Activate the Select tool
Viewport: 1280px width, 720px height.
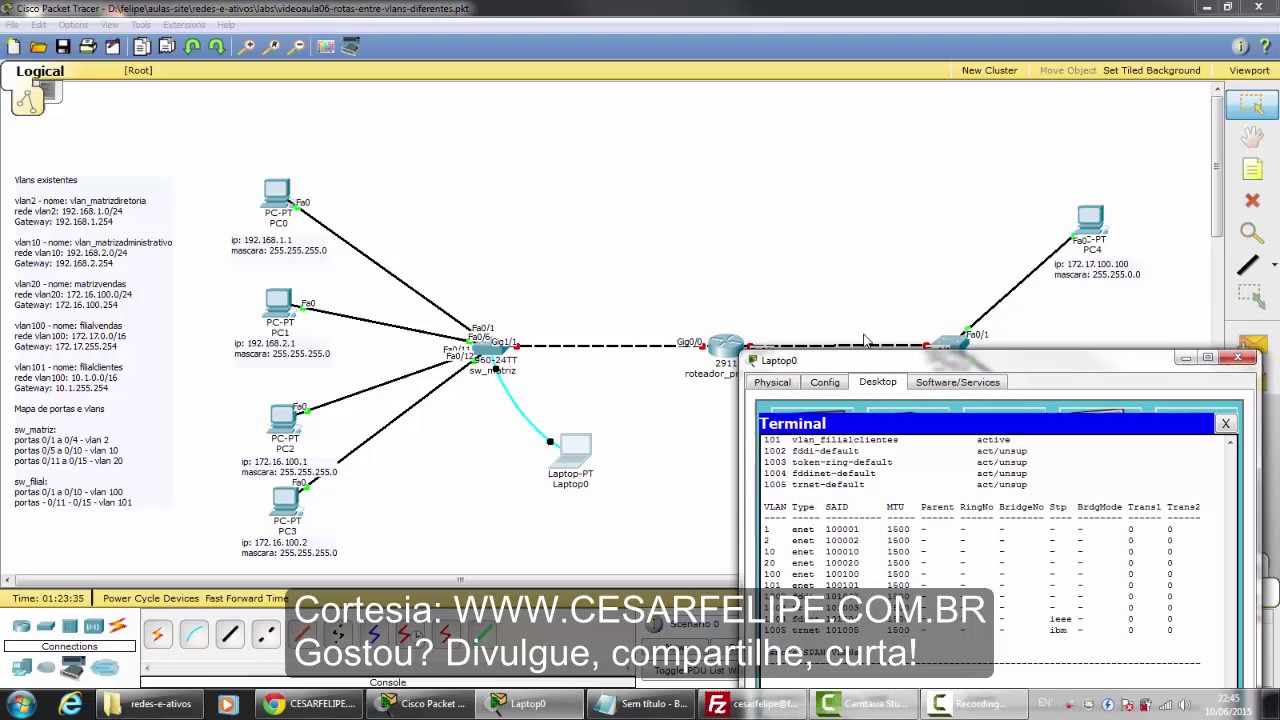(1251, 105)
